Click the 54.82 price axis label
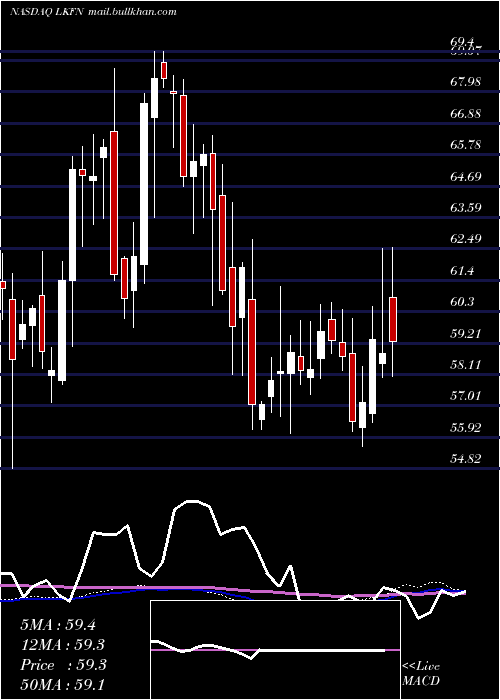The height and width of the screenshot is (700, 500). pos(466,459)
